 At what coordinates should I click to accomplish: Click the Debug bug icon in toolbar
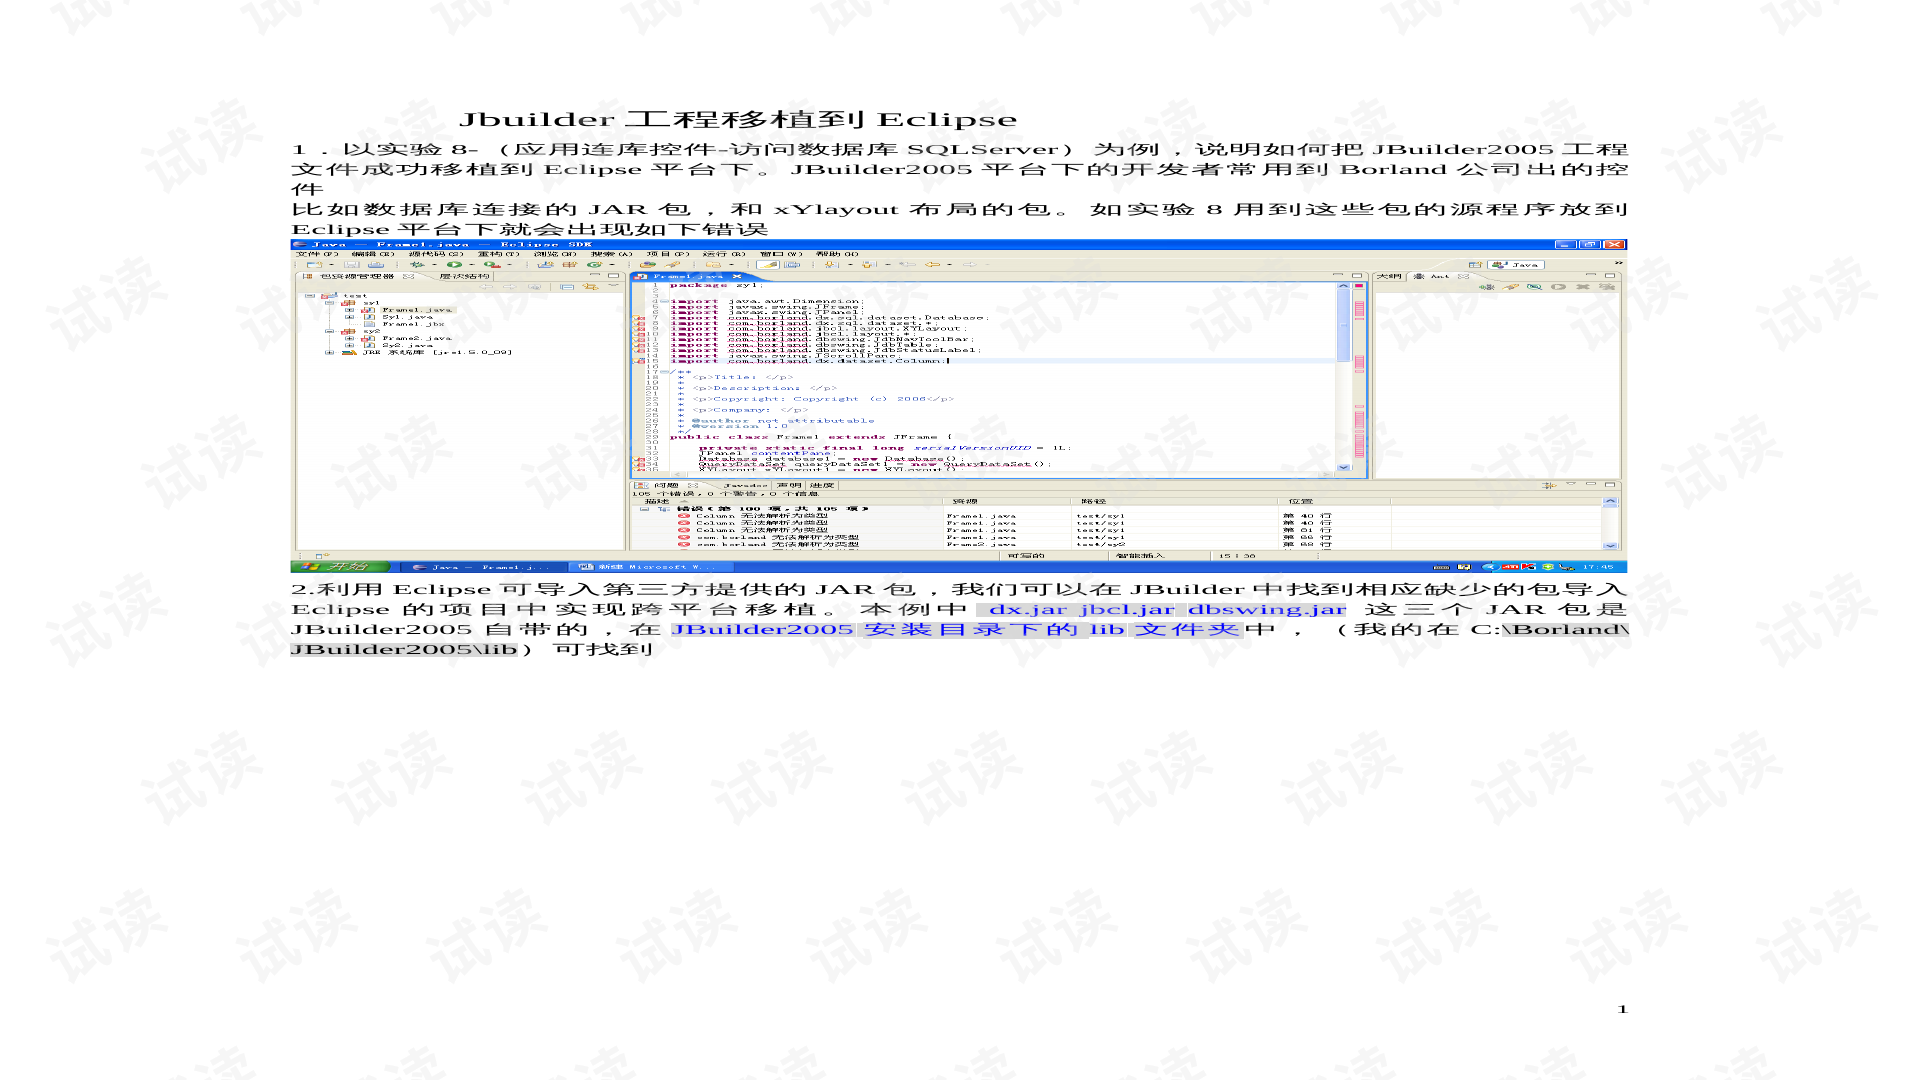point(416,264)
